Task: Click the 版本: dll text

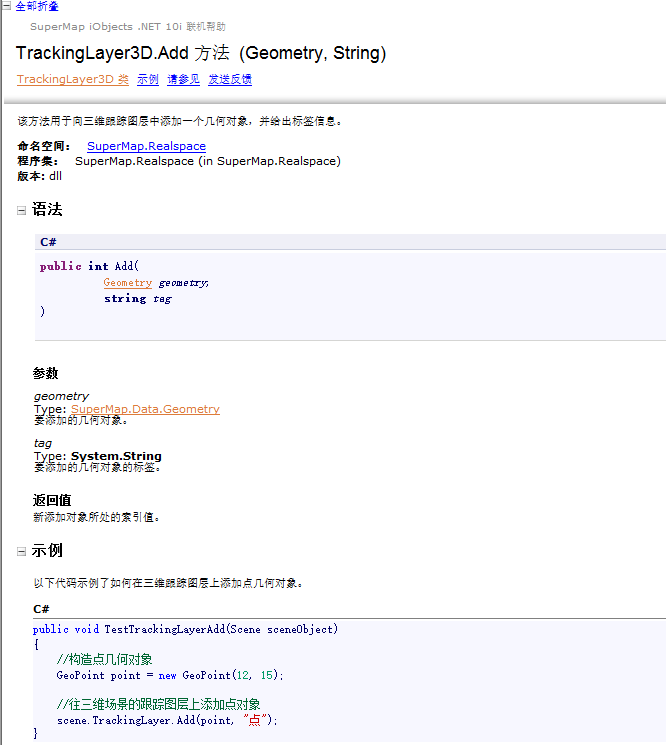Action: click(x=39, y=176)
